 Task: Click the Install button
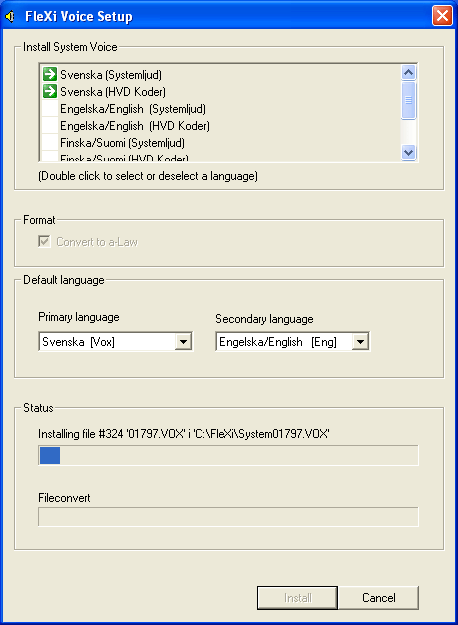coord(297,597)
